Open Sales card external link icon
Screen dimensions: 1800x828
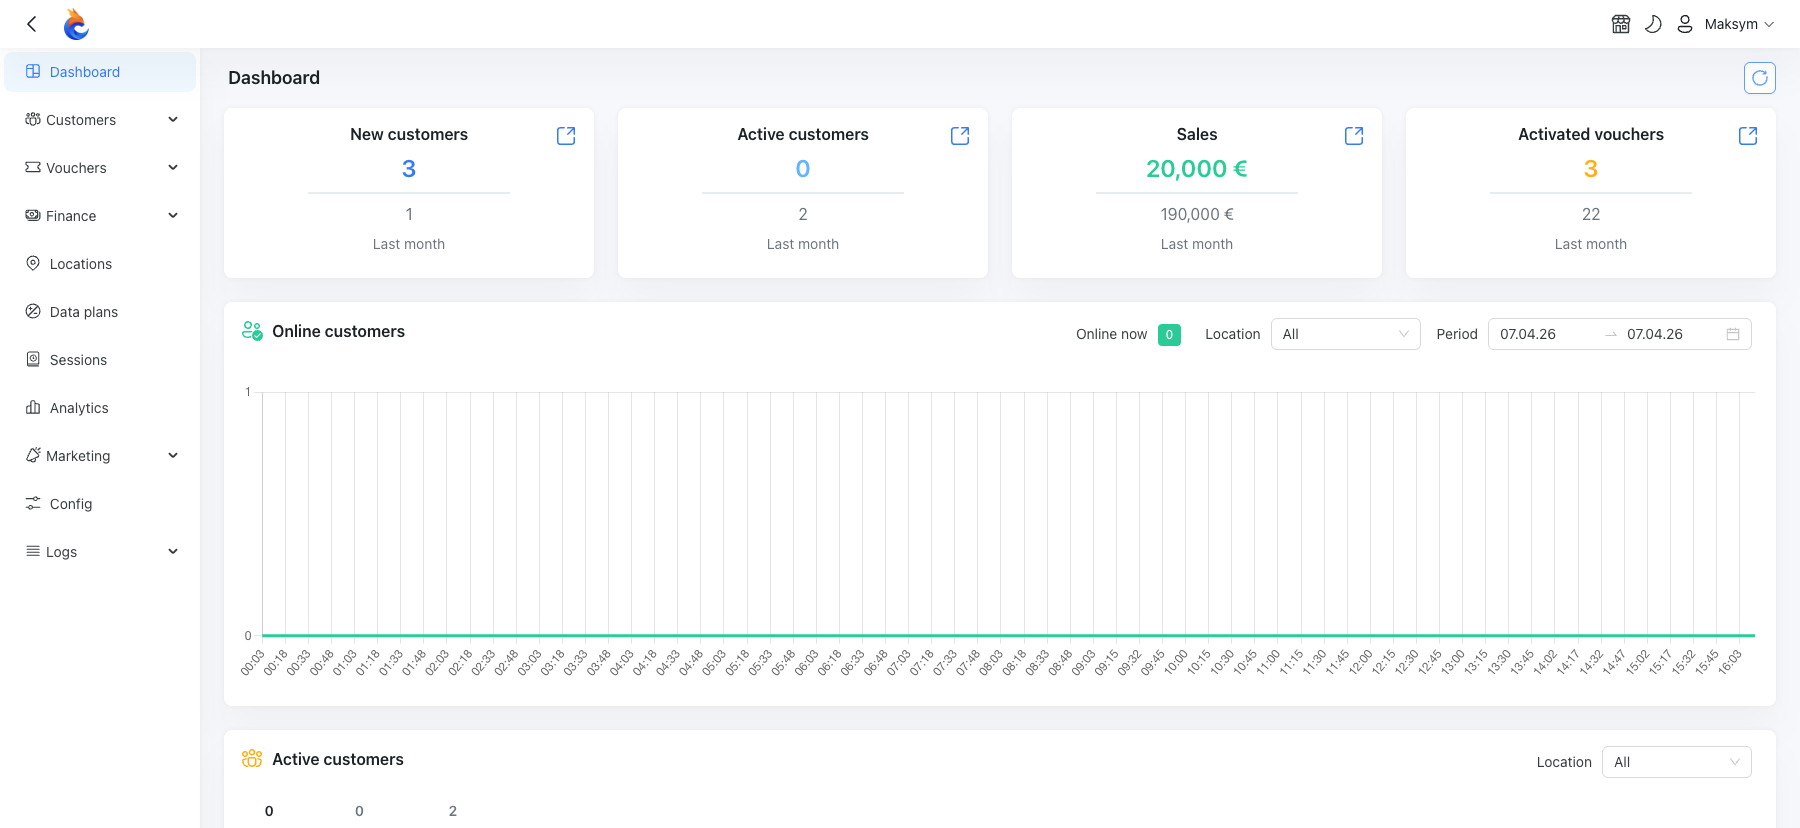click(1354, 136)
